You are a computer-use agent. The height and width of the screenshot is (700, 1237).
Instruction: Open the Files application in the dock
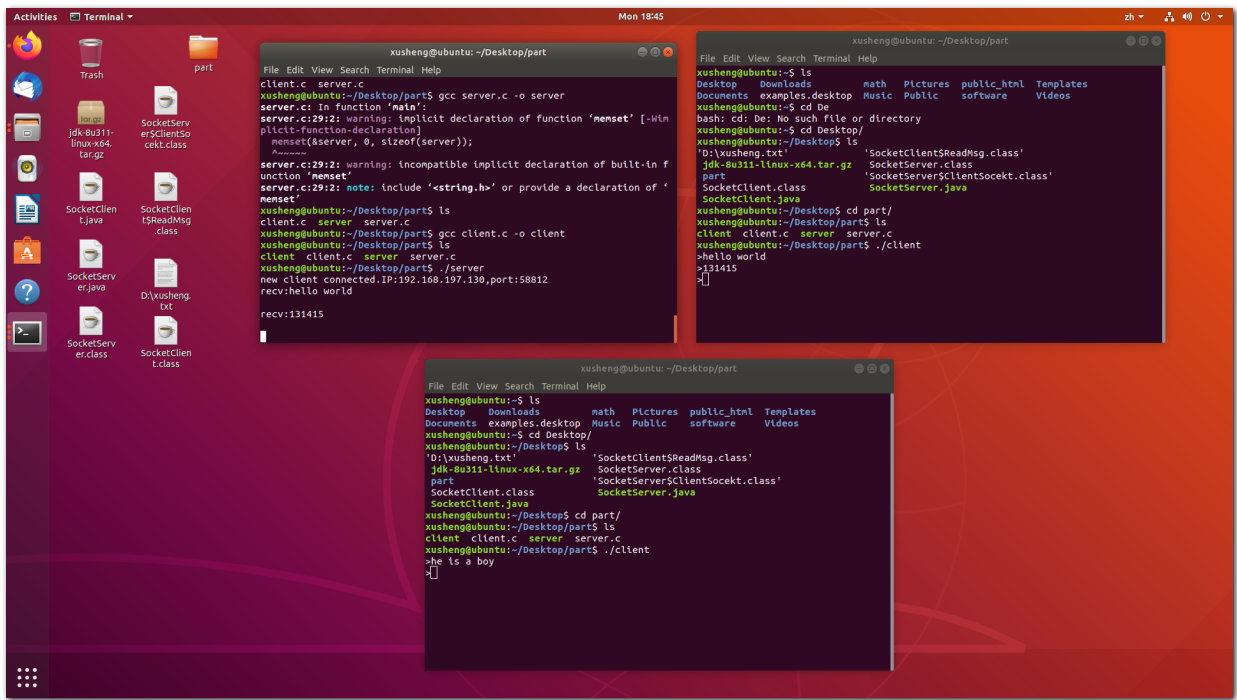click(x=26, y=129)
